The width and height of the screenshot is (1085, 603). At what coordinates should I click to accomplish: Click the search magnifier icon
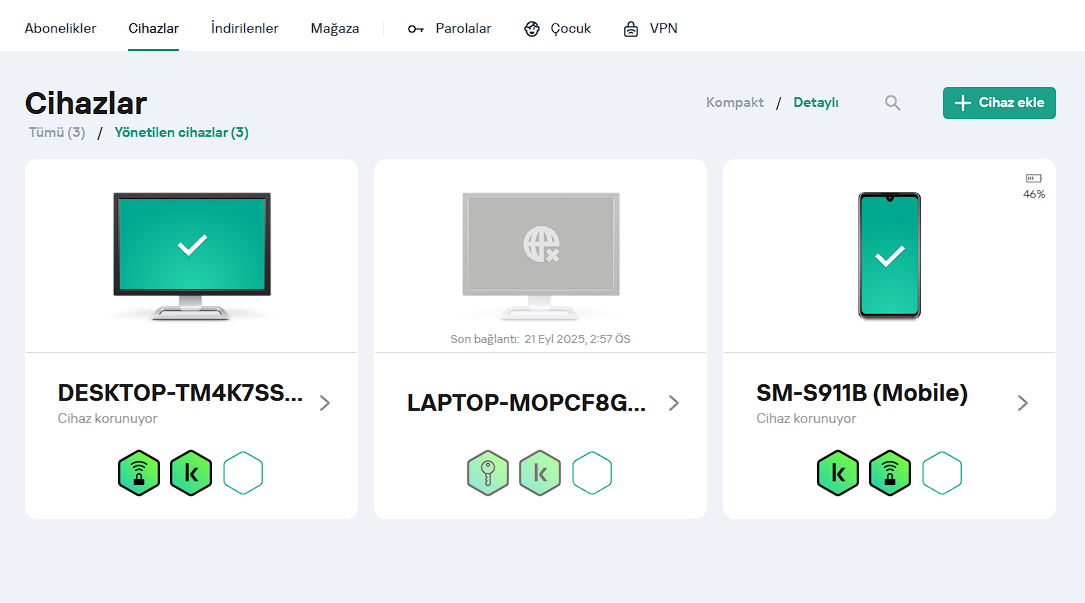(x=893, y=103)
